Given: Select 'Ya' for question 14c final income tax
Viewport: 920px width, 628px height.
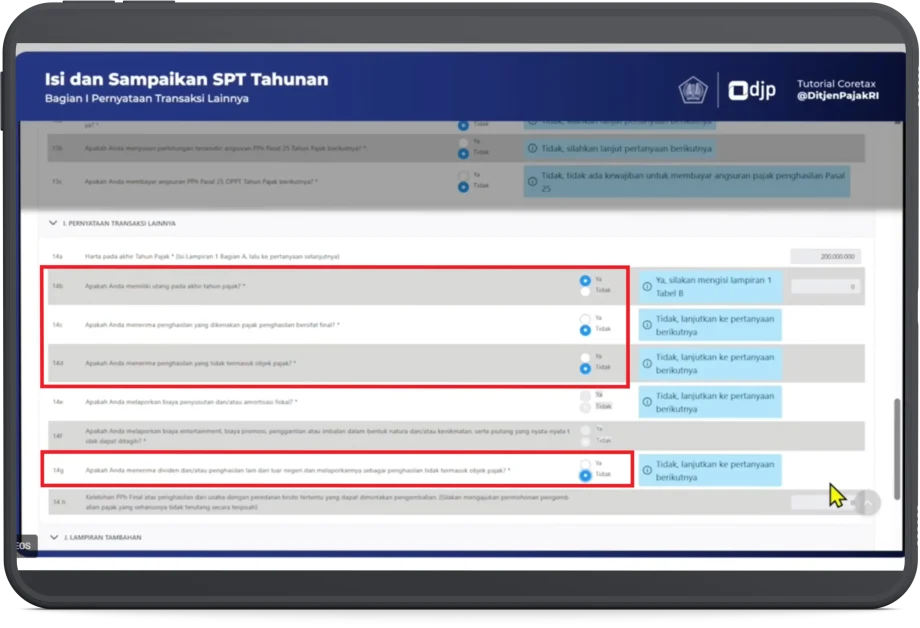Looking at the screenshot, I should (x=585, y=319).
